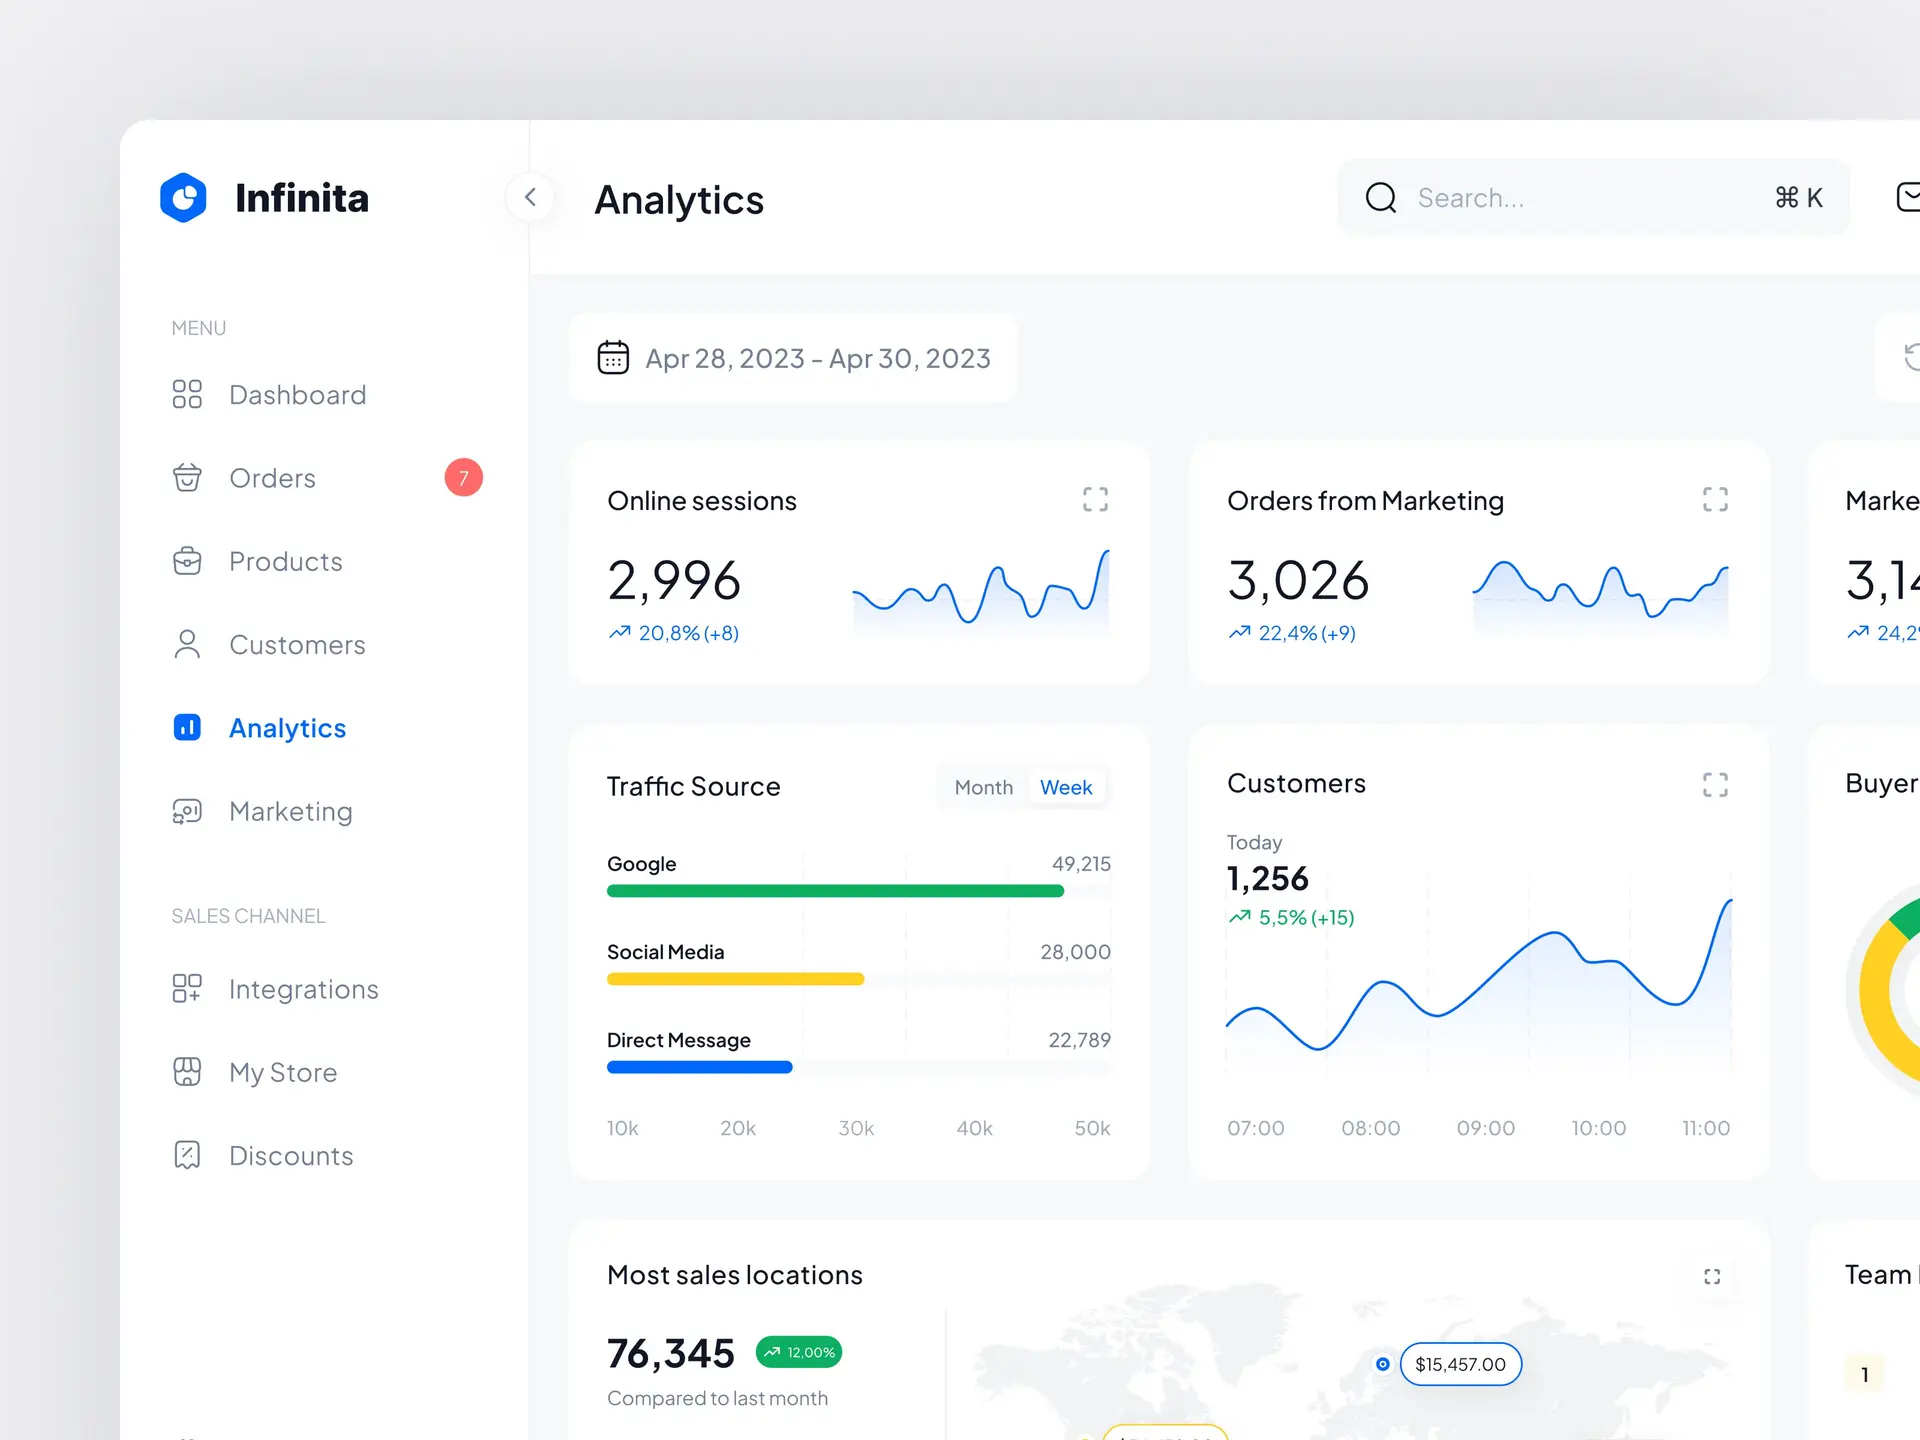Click the Discounts percent tag icon
Viewport: 1920px width, 1440px height.
coord(187,1155)
